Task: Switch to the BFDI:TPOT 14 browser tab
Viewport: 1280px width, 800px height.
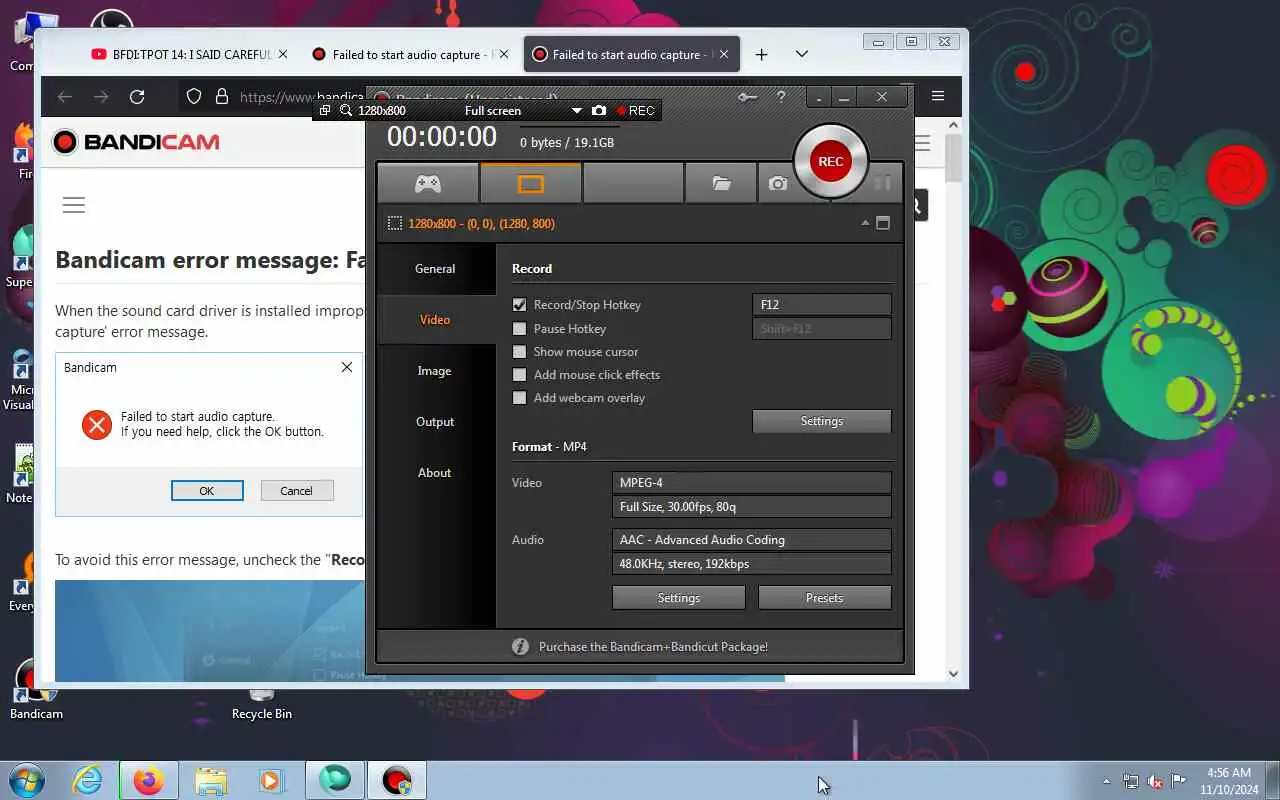Action: tap(188, 55)
